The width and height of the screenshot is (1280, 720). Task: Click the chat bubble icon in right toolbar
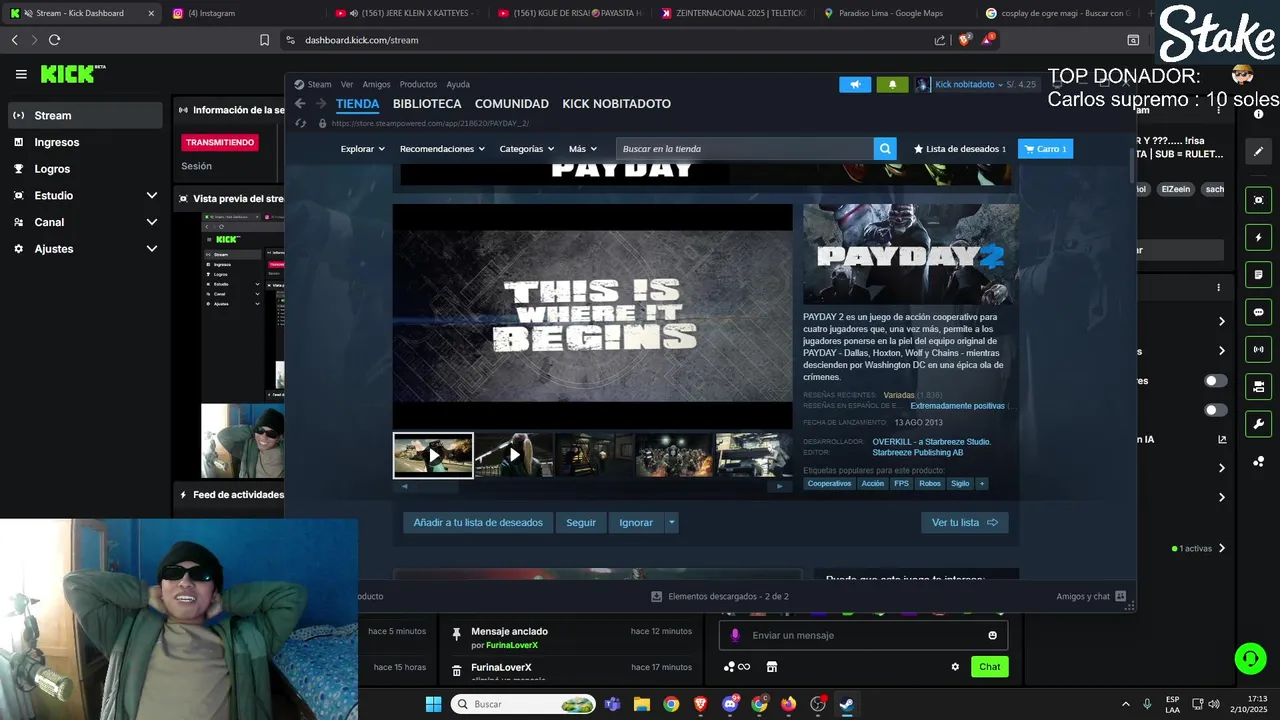1259,312
